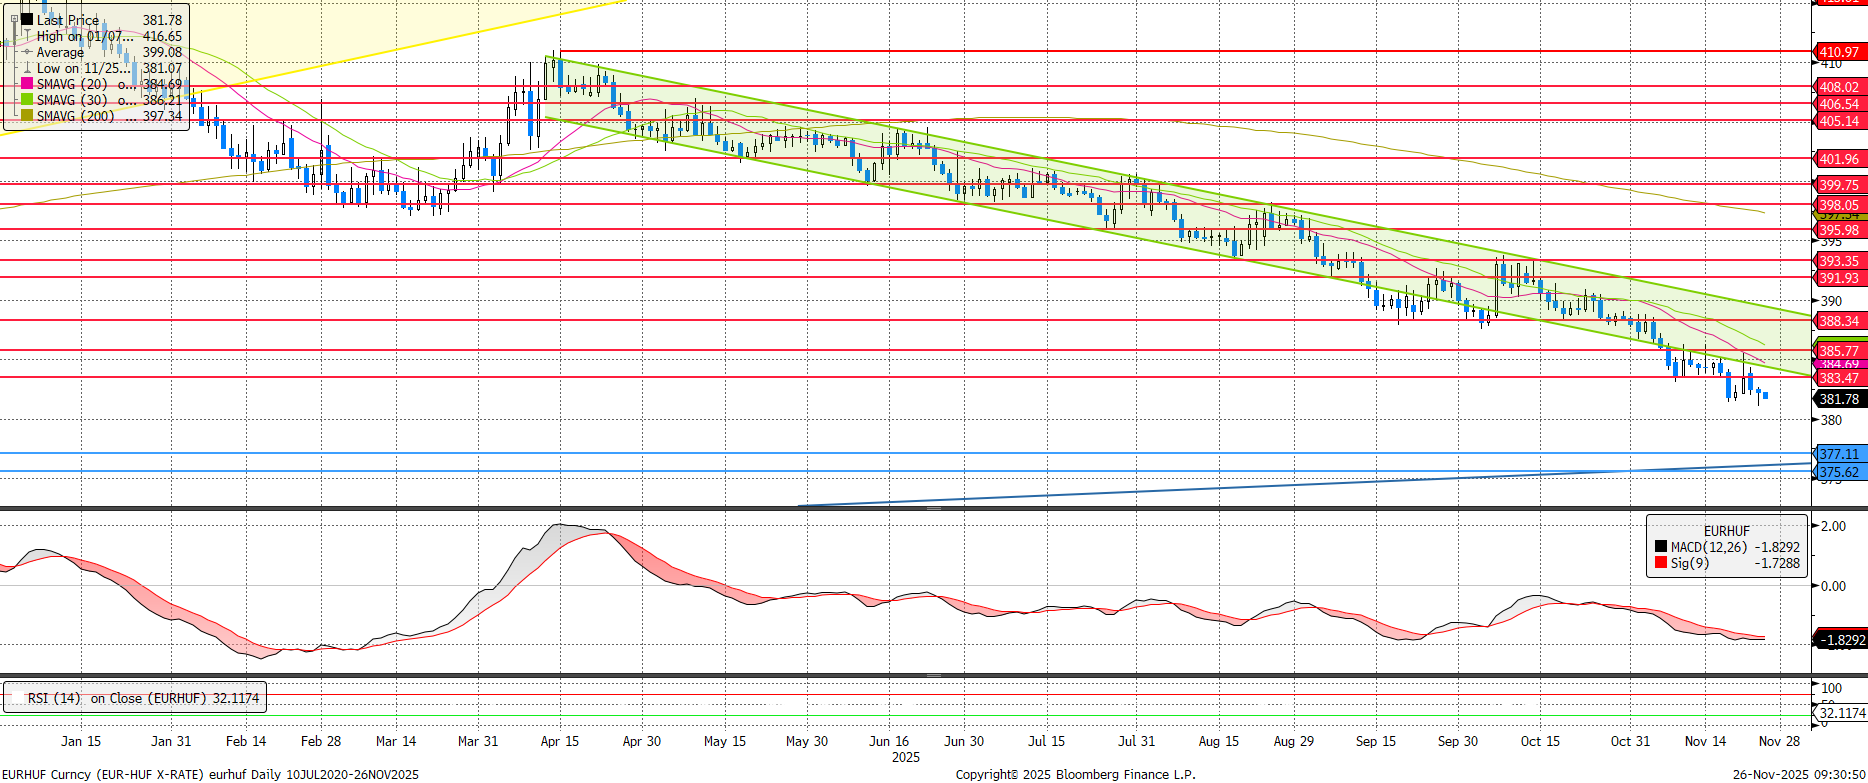1868x783 pixels.
Task: Select the olive SMAVG (200) legend entry
Action: pyautogui.click(x=75, y=116)
